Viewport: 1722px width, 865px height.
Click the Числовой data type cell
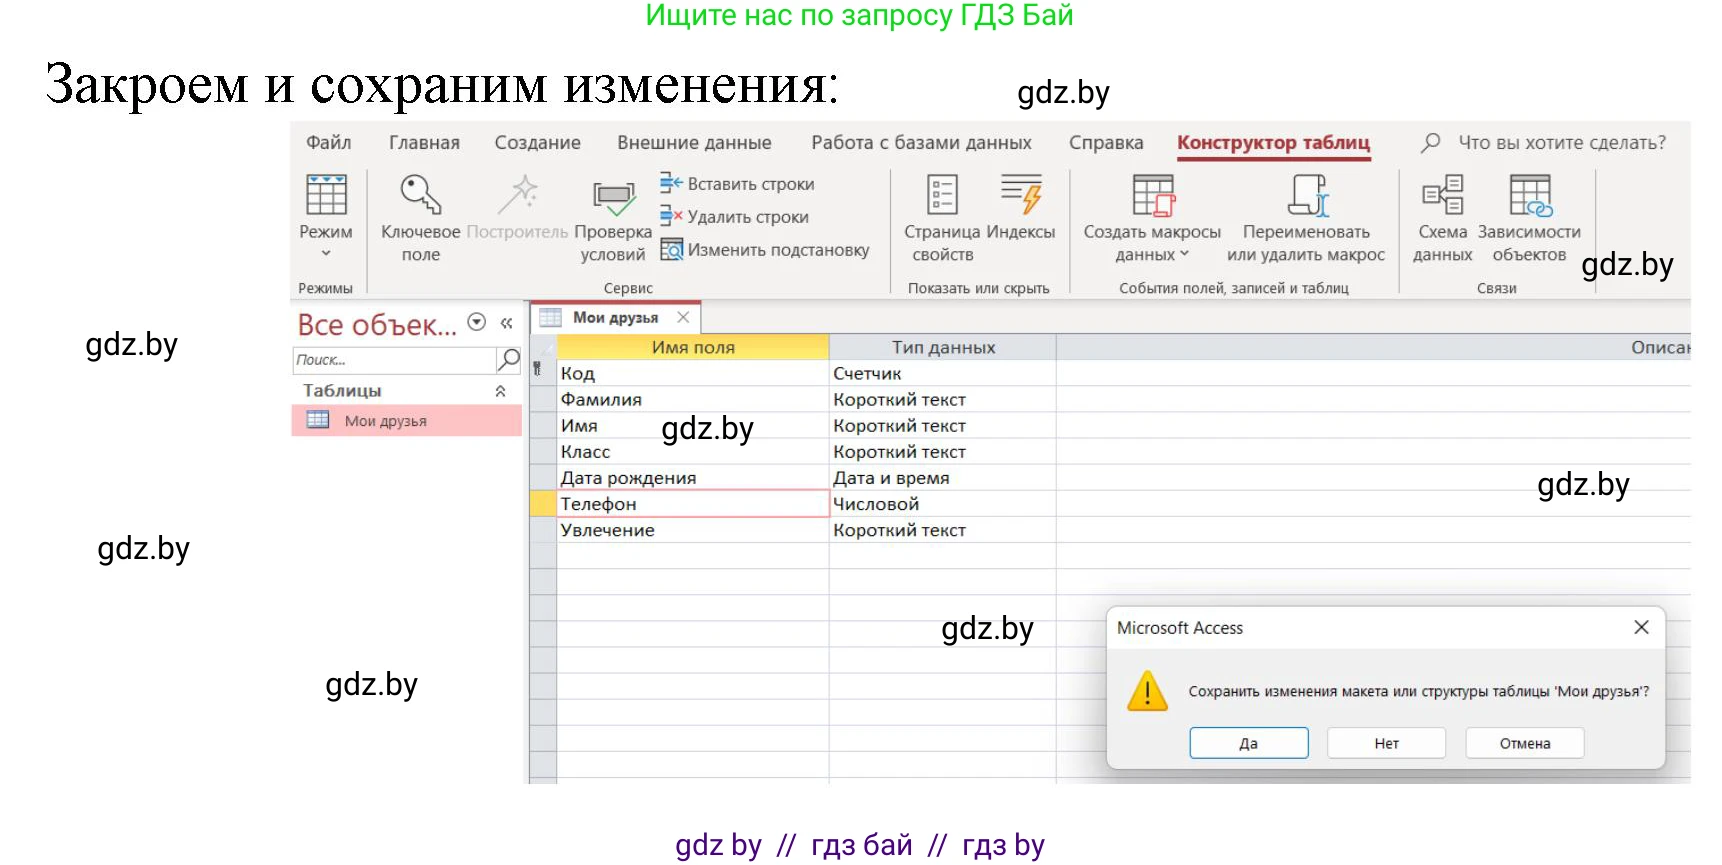(x=943, y=504)
